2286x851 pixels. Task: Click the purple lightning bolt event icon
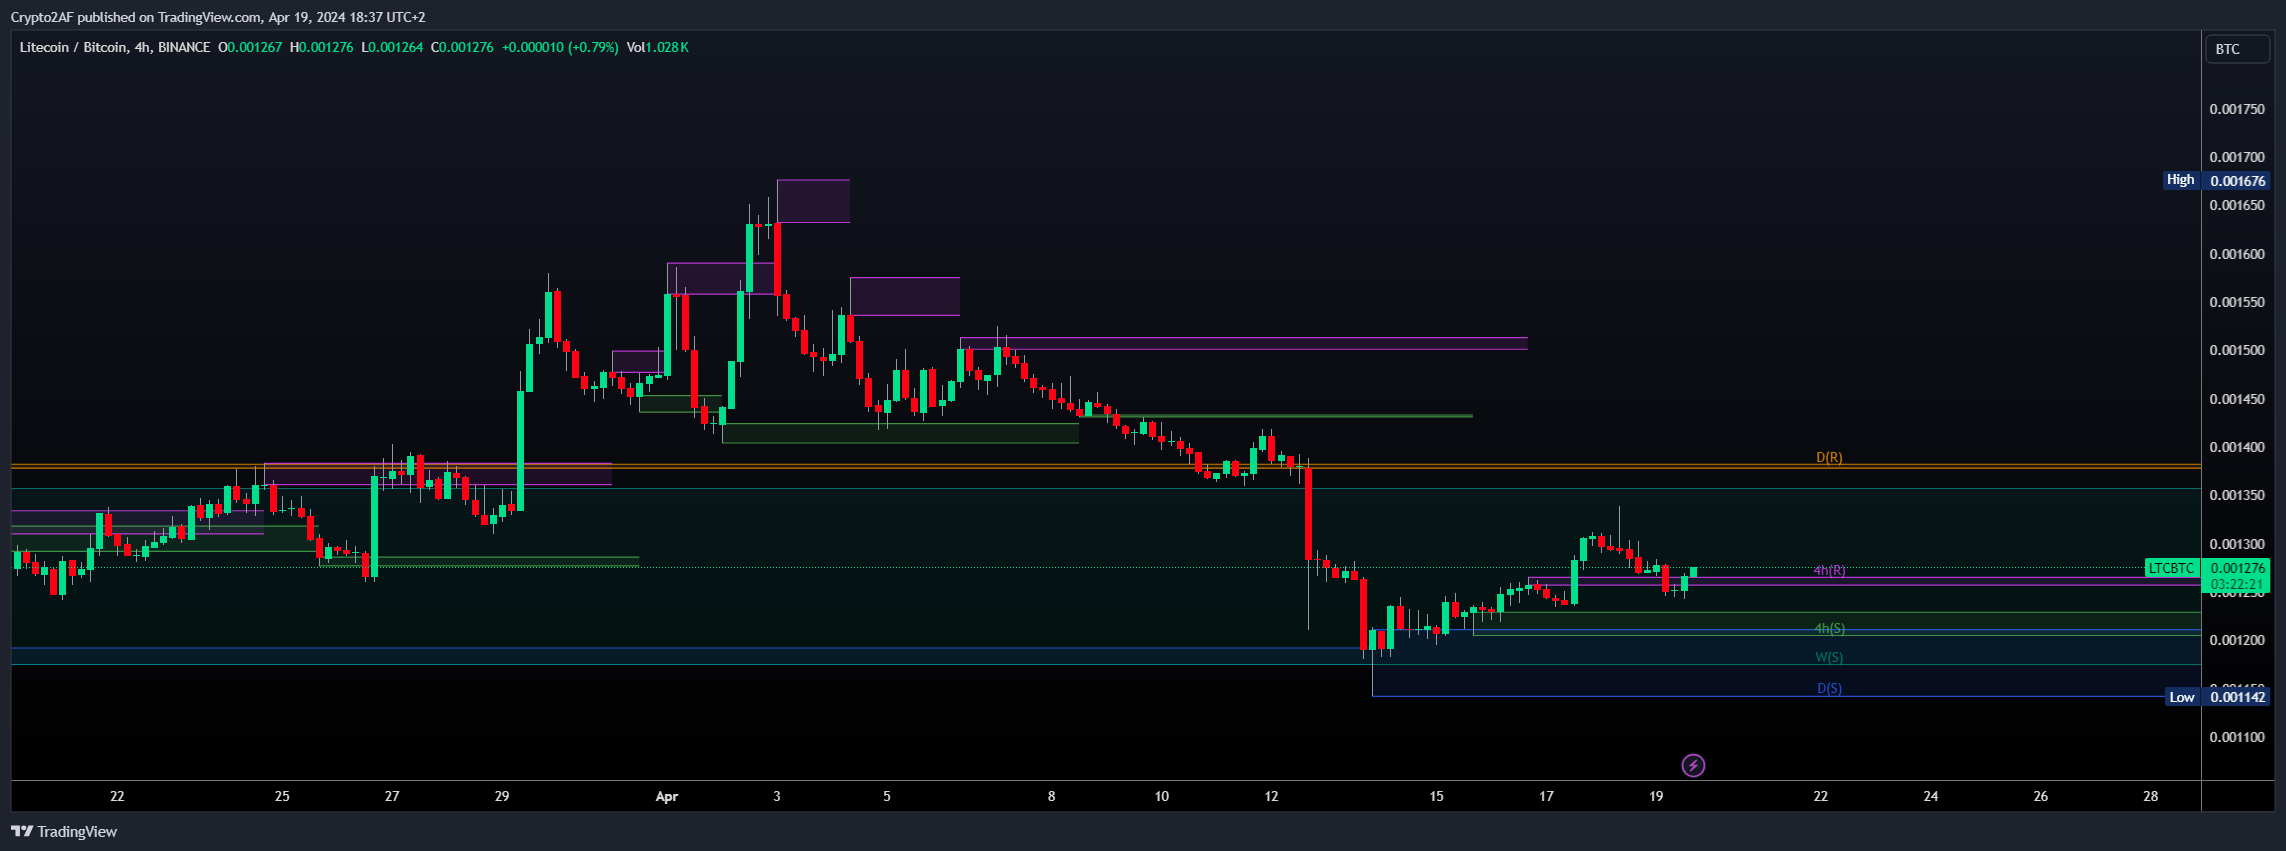[x=1693, y=766]
